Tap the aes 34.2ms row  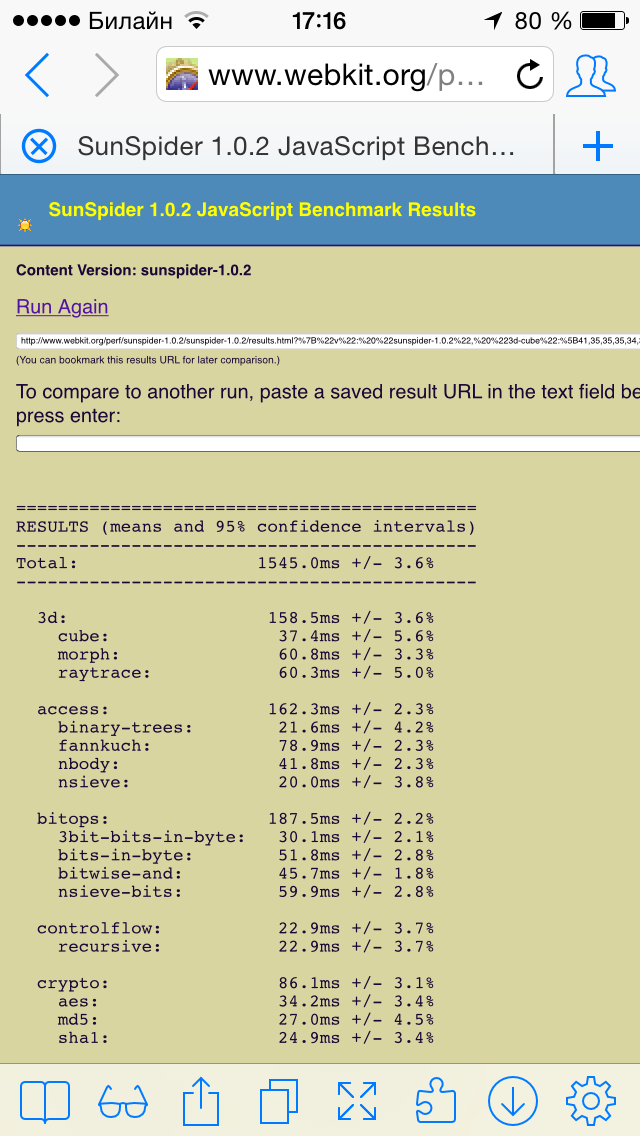pyautogui.click(x=246, y=1001)
